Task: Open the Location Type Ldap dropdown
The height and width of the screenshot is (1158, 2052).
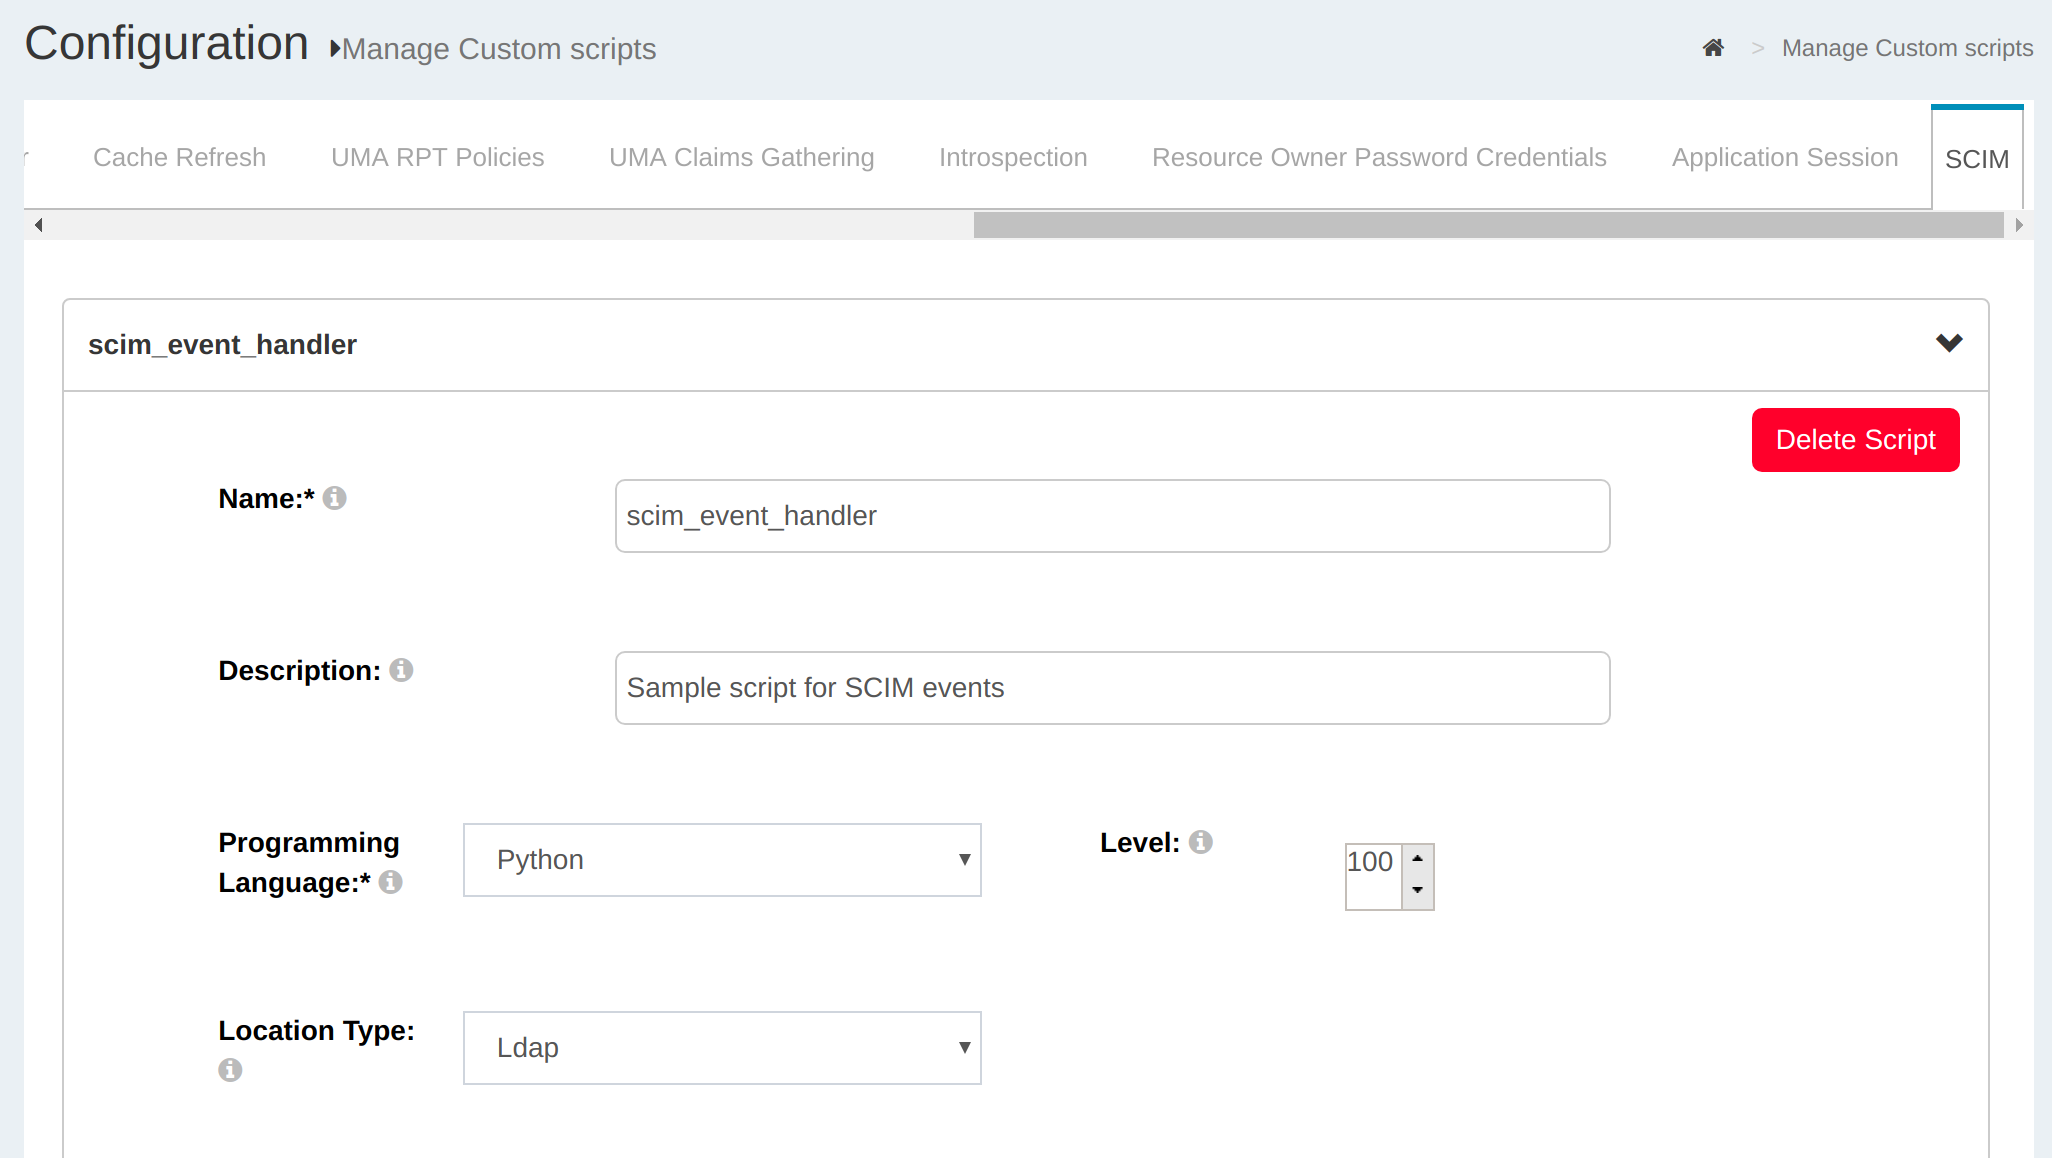Action: click(x=722, y=1048)
